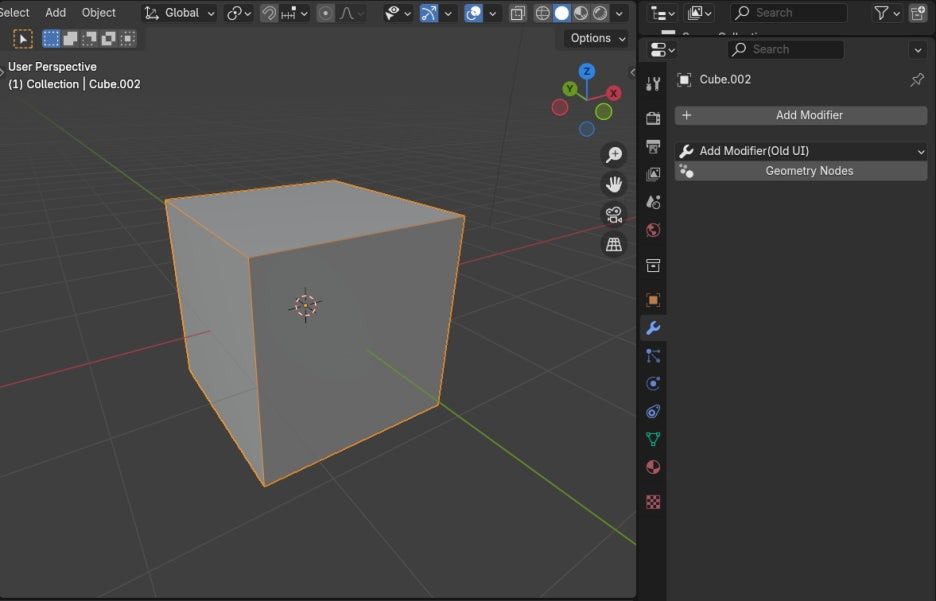The height and width of the screenshot is (601, 936).
Task: Switch to wireframe viewport shading
Action: tap(542, 13)
